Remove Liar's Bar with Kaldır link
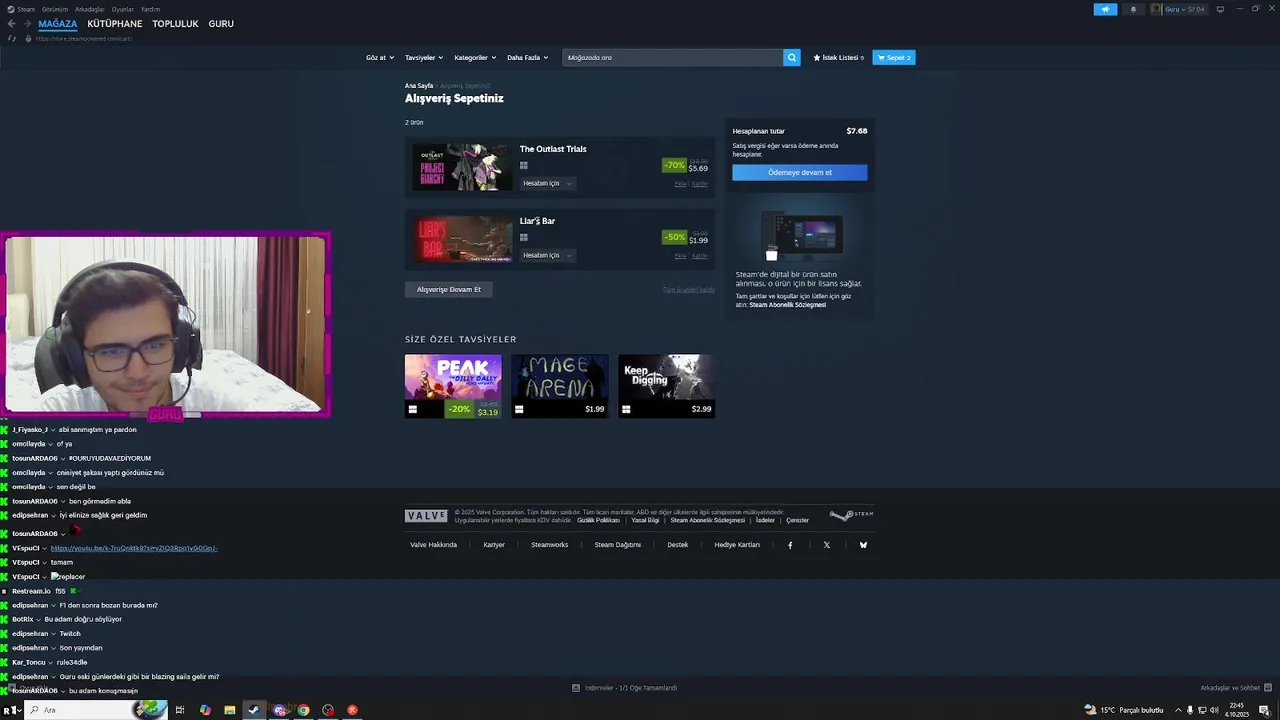Viewport: 1280px width, 720px height. tap(700, 256)
